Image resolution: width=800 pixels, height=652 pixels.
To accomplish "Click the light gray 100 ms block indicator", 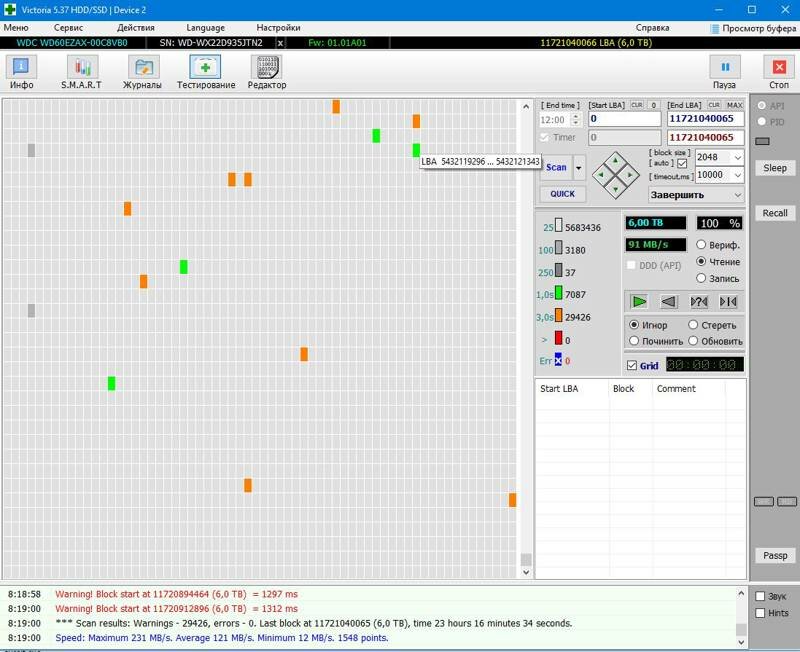I will (x=559, y=247).
